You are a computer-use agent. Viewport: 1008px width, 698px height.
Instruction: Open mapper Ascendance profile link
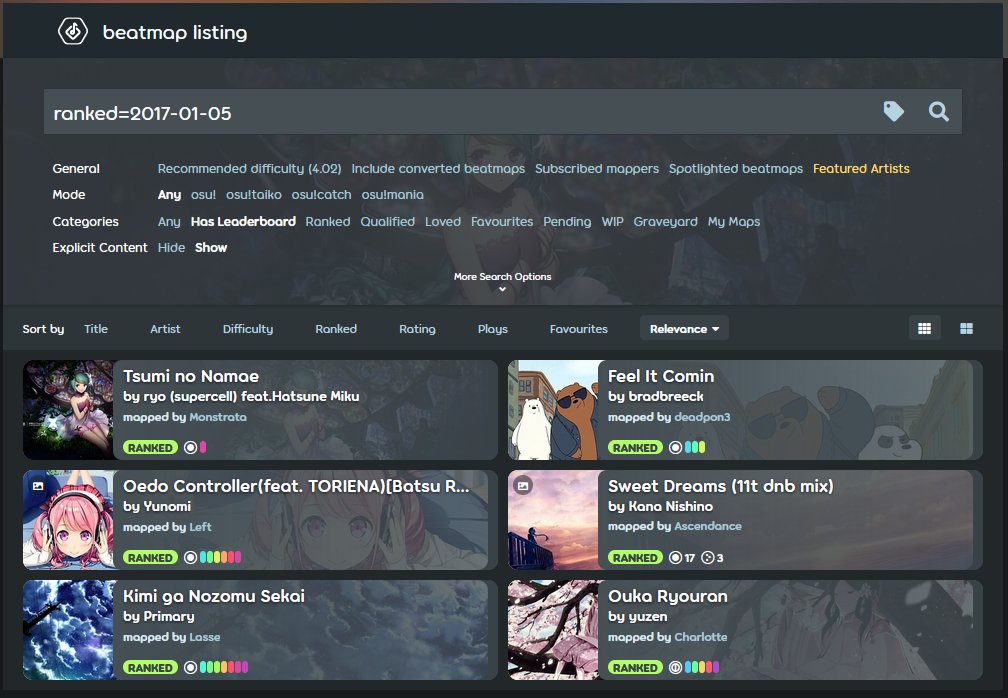708,526
